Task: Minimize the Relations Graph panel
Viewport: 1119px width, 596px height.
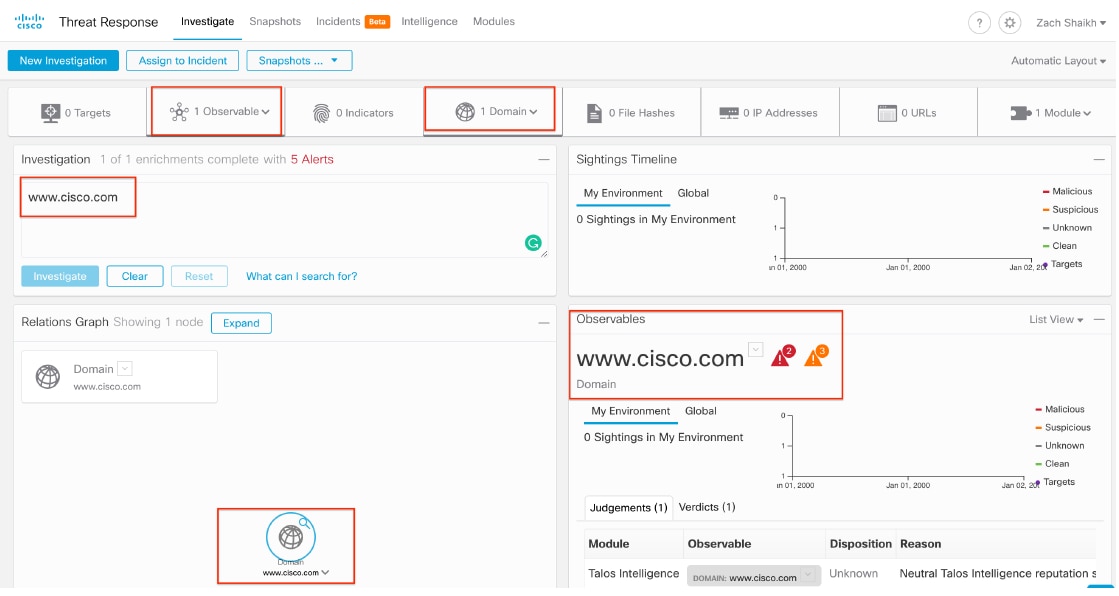Action: coord(544,323)
